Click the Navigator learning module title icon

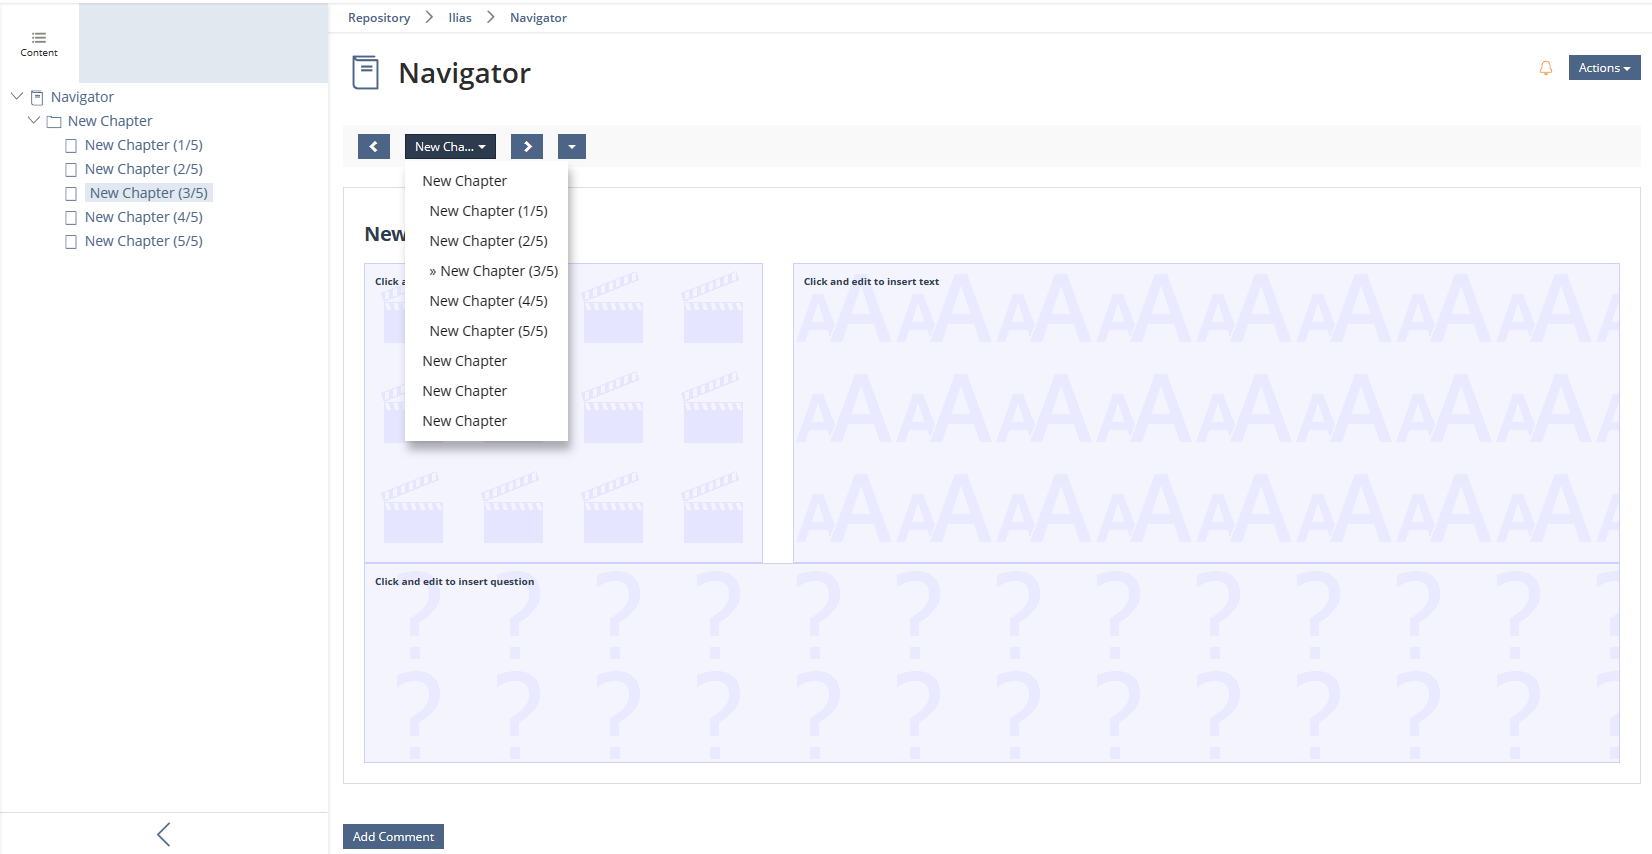coord(366,73)
